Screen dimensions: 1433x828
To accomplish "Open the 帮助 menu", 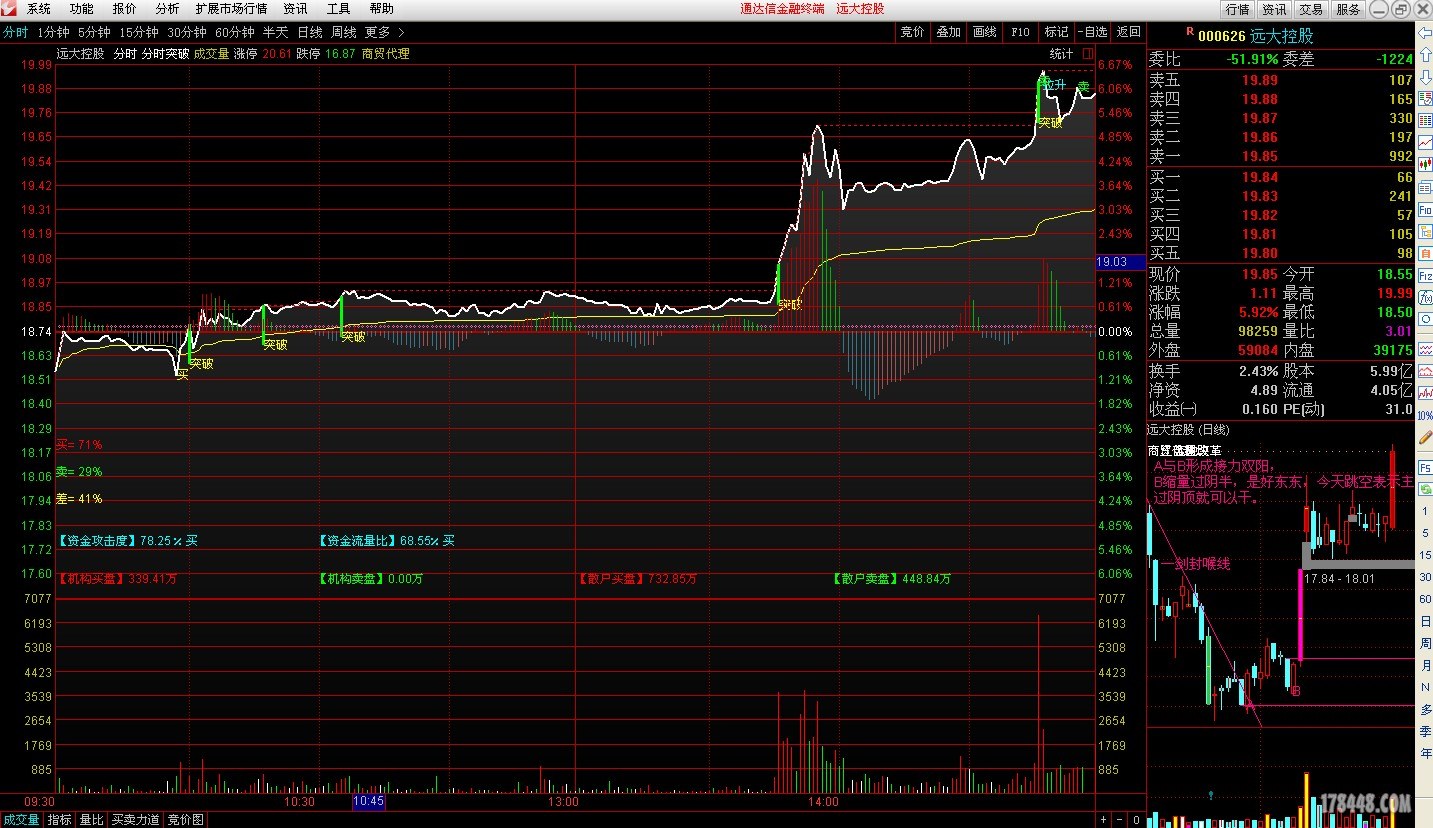I will [x=381, y=9].
